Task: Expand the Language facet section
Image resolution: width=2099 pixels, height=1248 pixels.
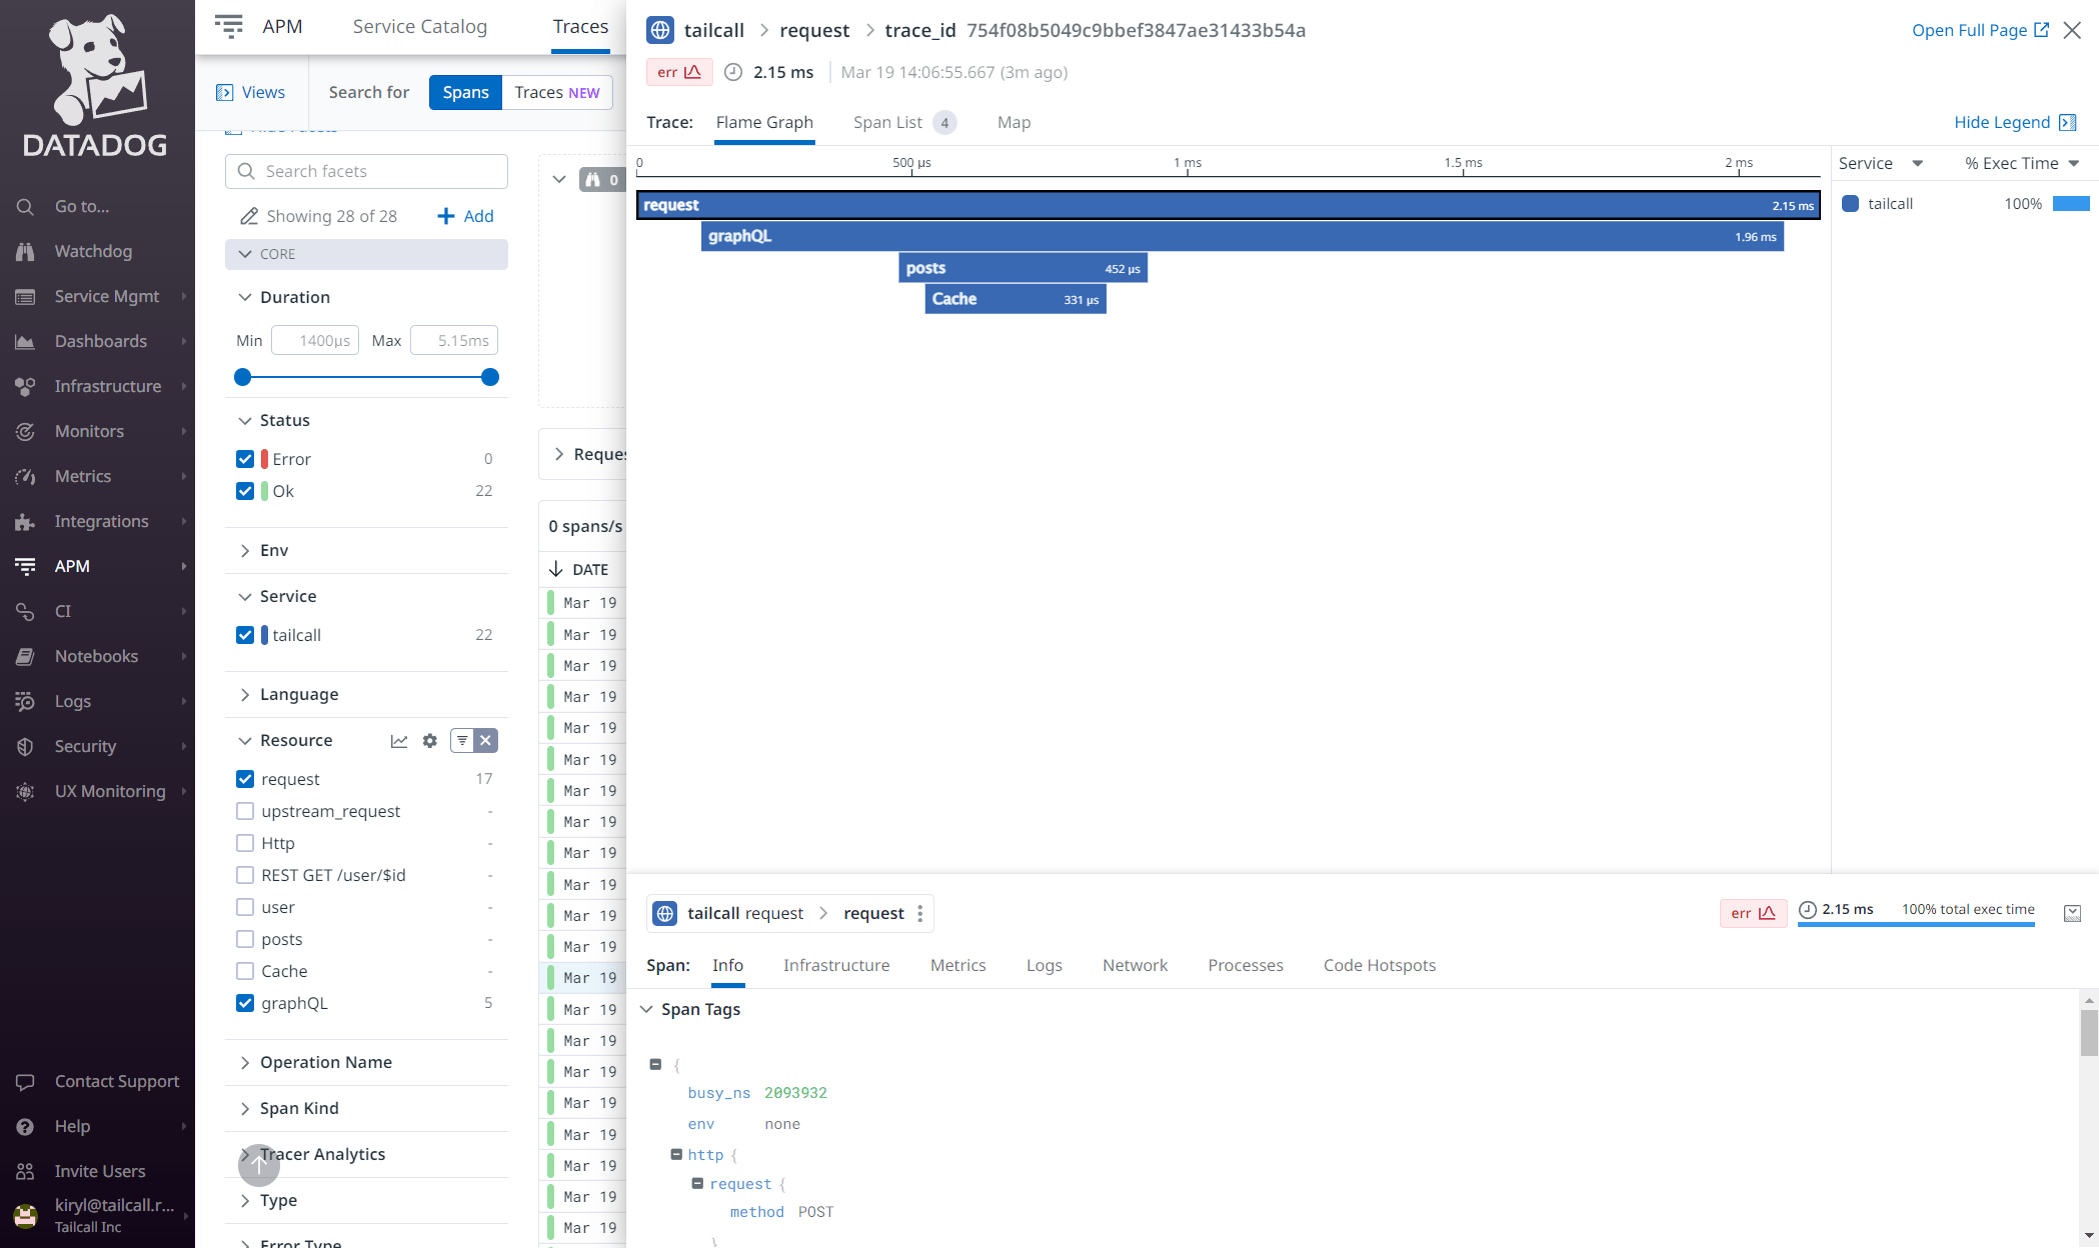Action: click(x=245, y=694)
